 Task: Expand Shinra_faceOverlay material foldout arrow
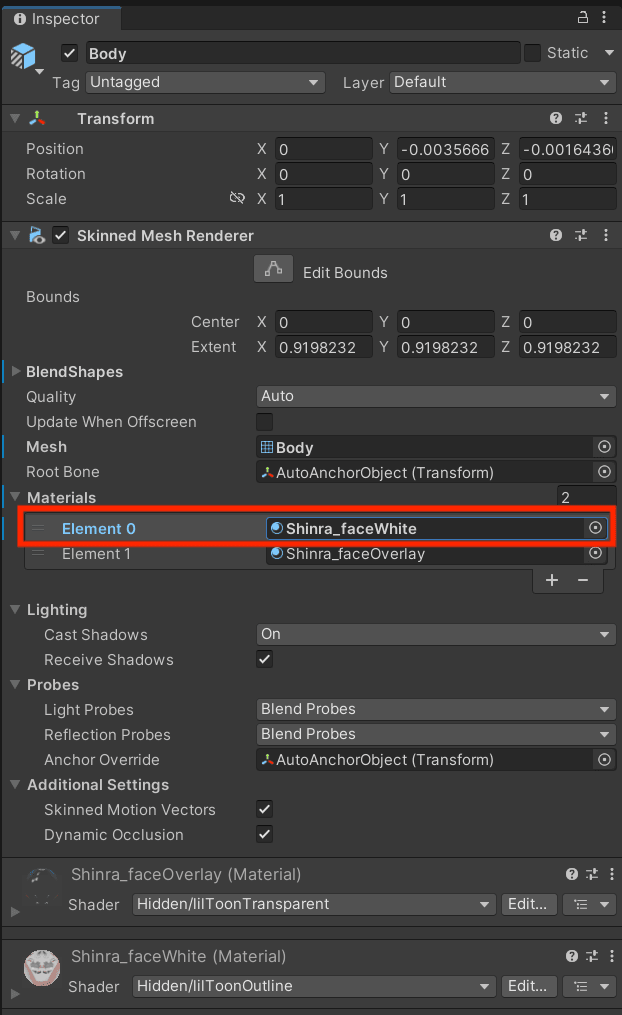(x=16, y=912)
